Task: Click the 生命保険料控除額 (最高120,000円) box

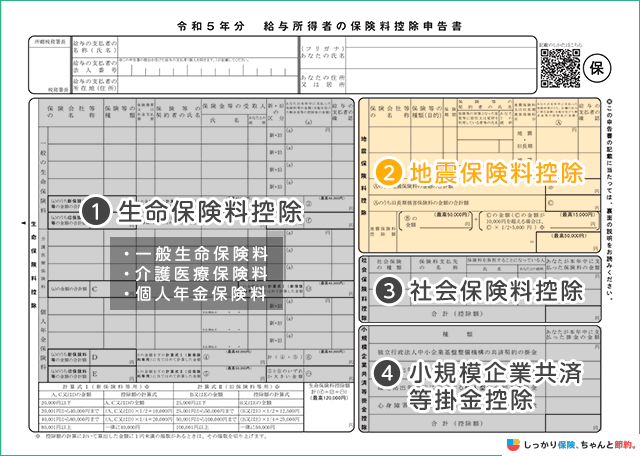Action: (329, 407)
